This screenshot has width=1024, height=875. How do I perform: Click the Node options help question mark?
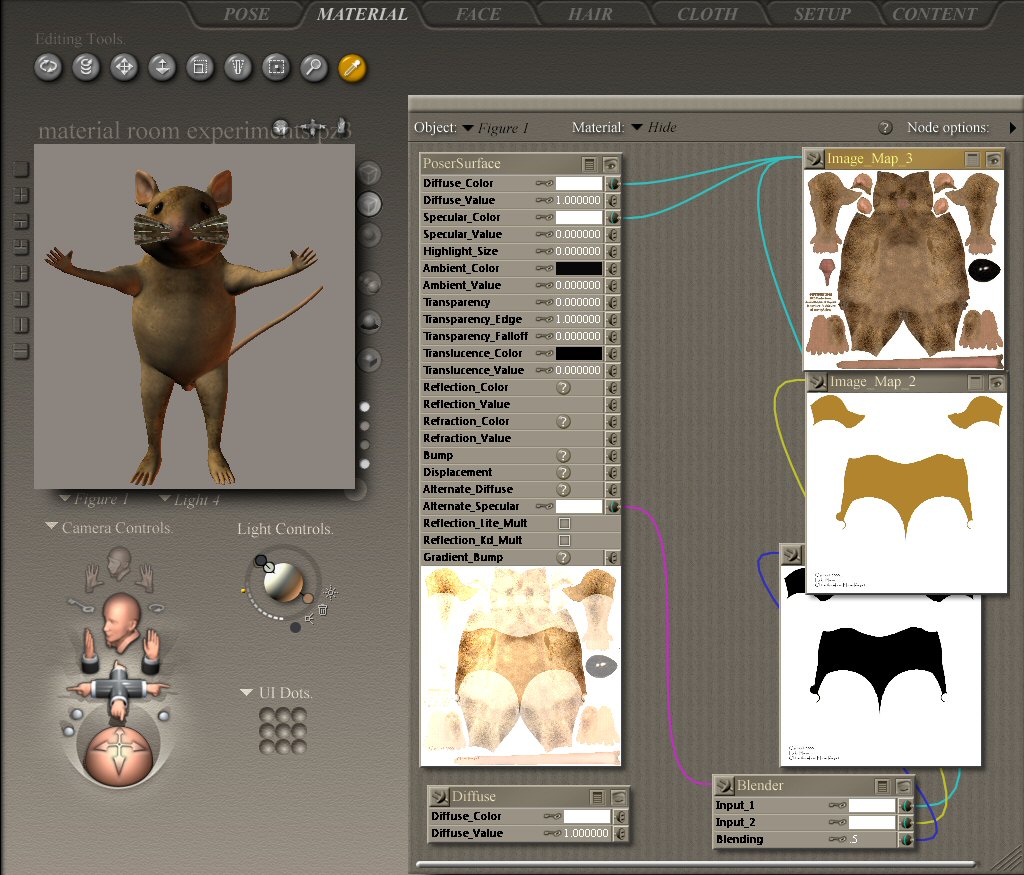(x=885, y=128)
